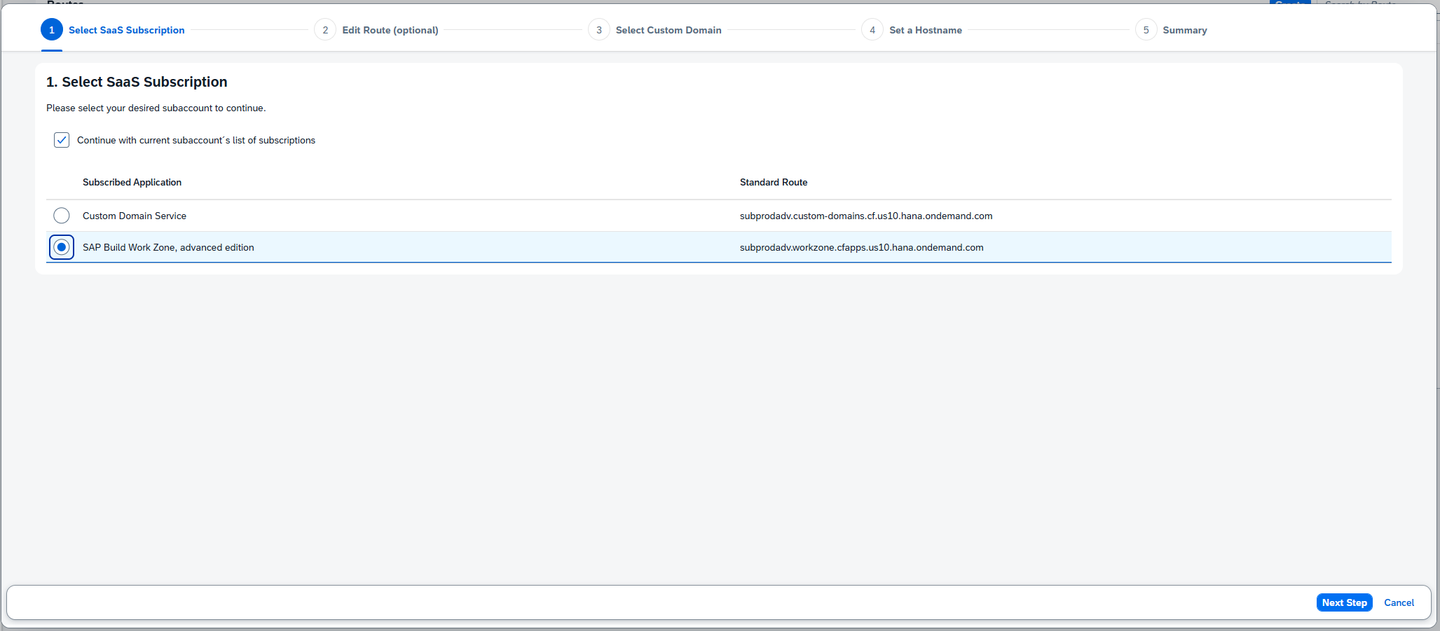Click the Custom Domain Service row label
The height and width of the screenshot is (631, 1440).
click(x=134, y=216)
